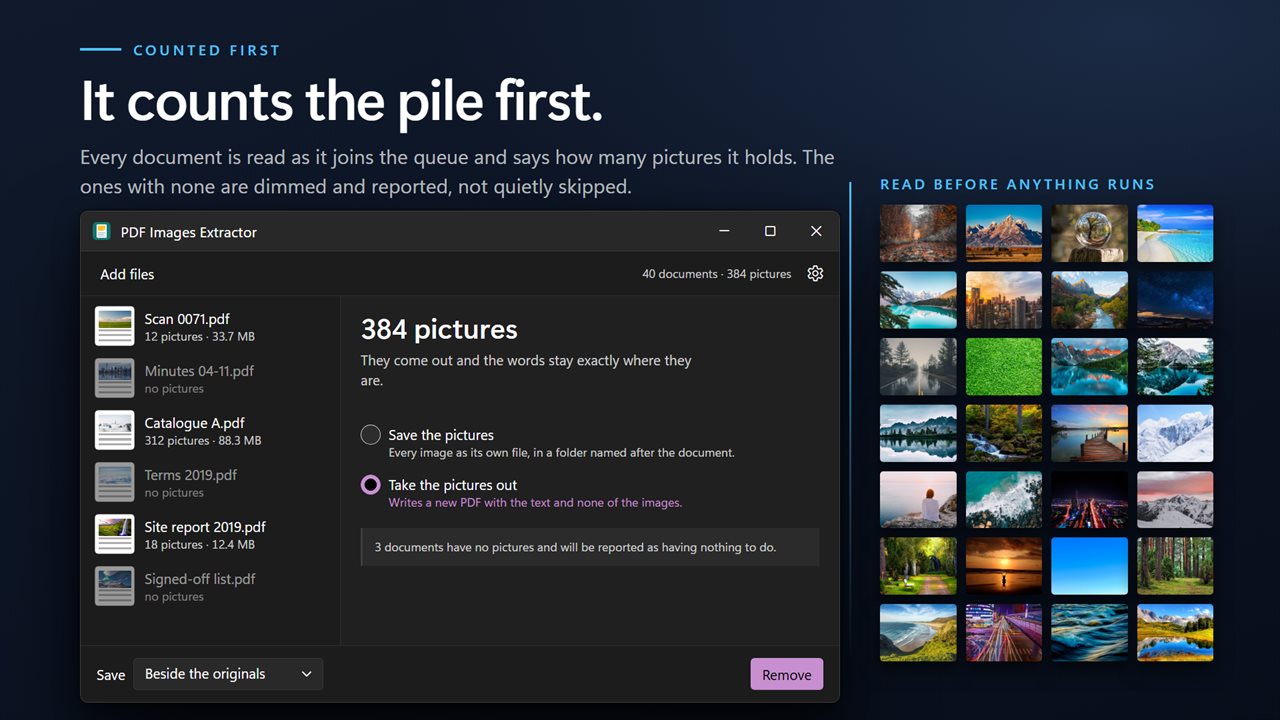Screen dimensions: 1280x720
Task: Select the Minutes 04-11.pdf document icon
Action: pos(115,378)
